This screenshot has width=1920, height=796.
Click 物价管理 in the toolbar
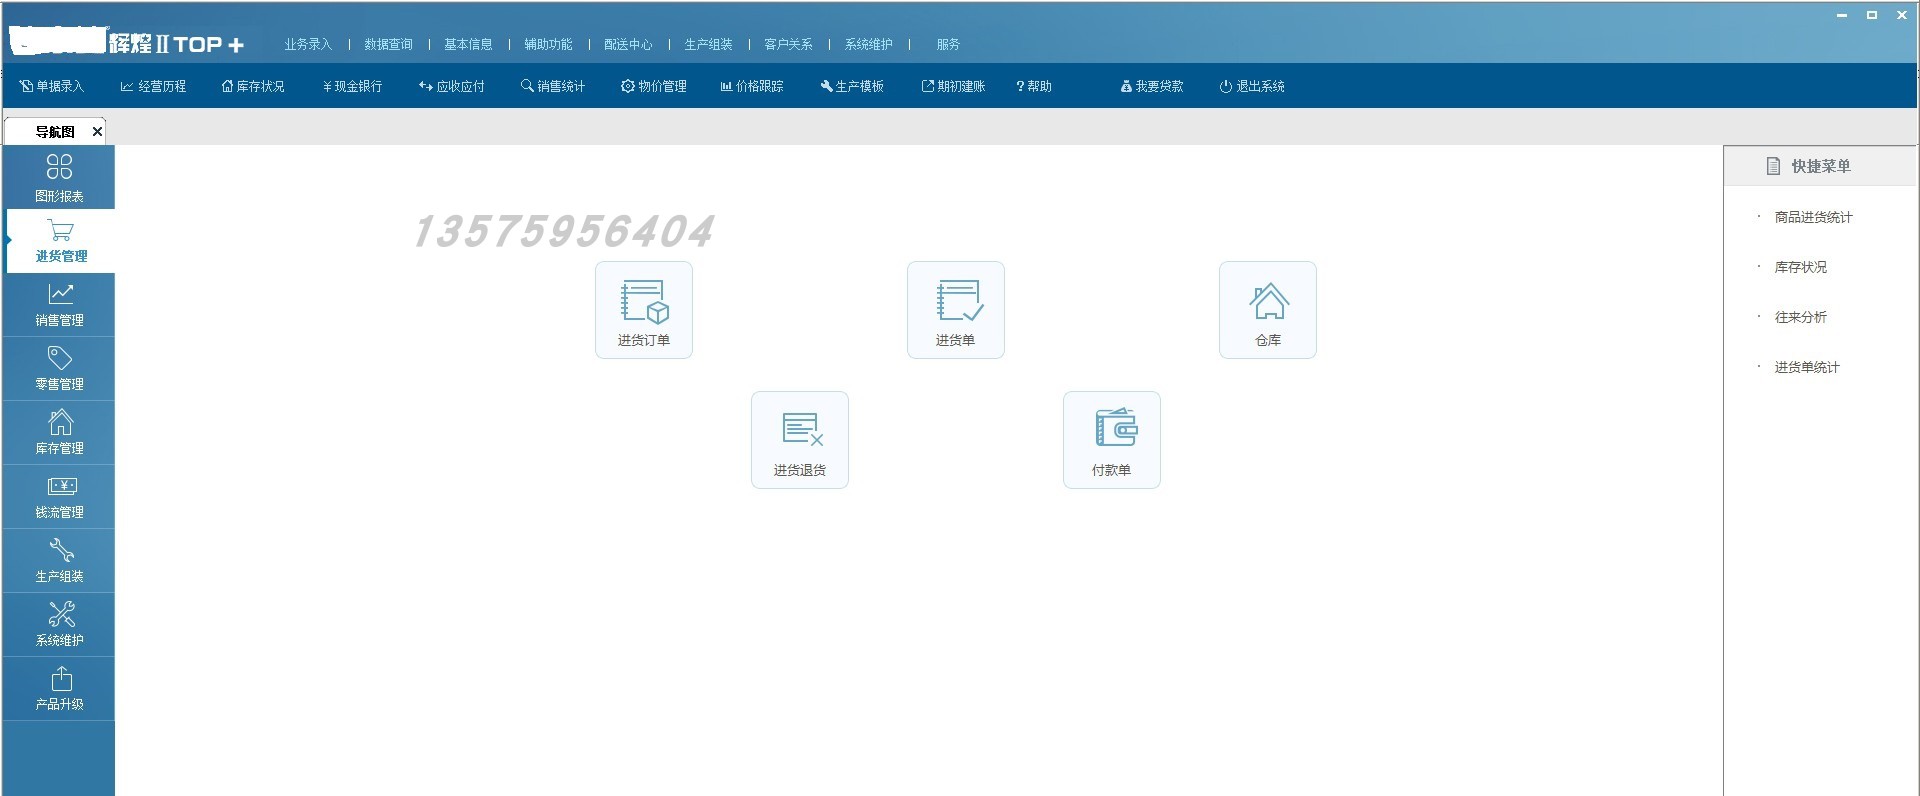click(x=654, y=87)
